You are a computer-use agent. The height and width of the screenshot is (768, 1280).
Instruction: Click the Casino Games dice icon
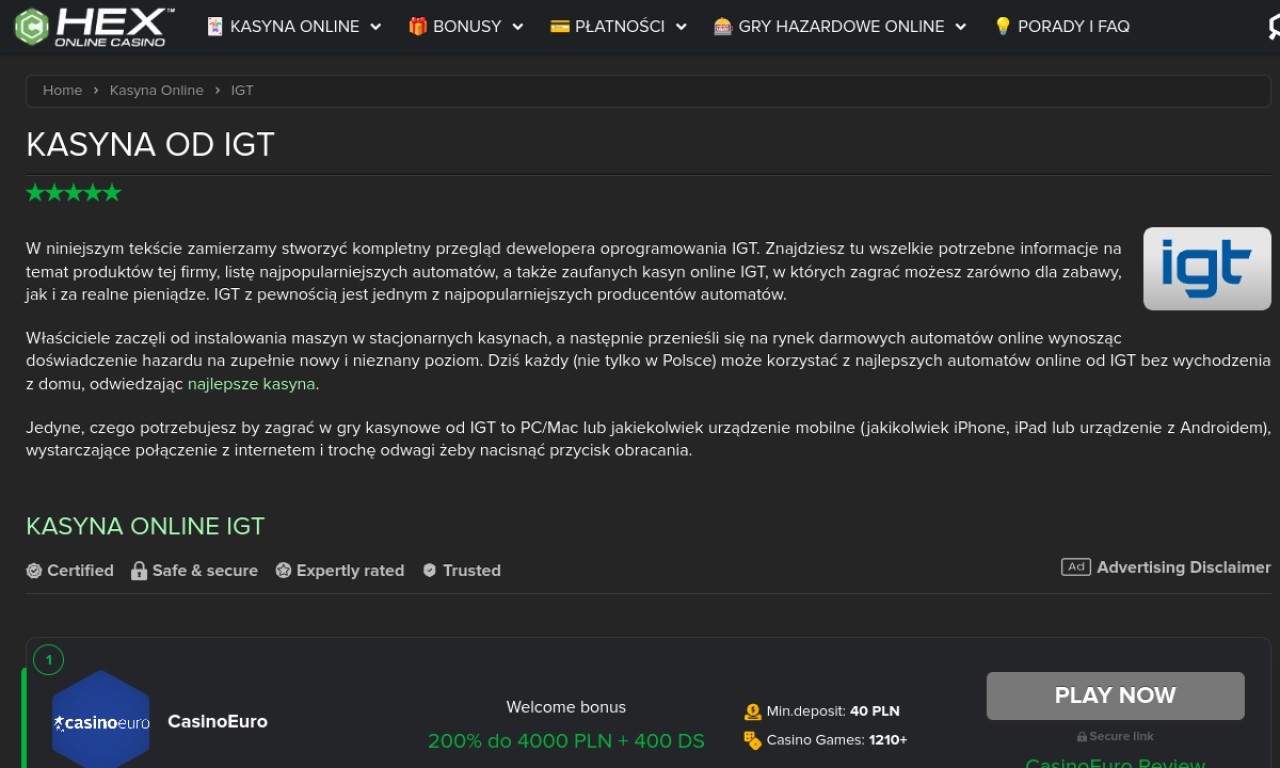pyautogui.click(x=753, y=740)
